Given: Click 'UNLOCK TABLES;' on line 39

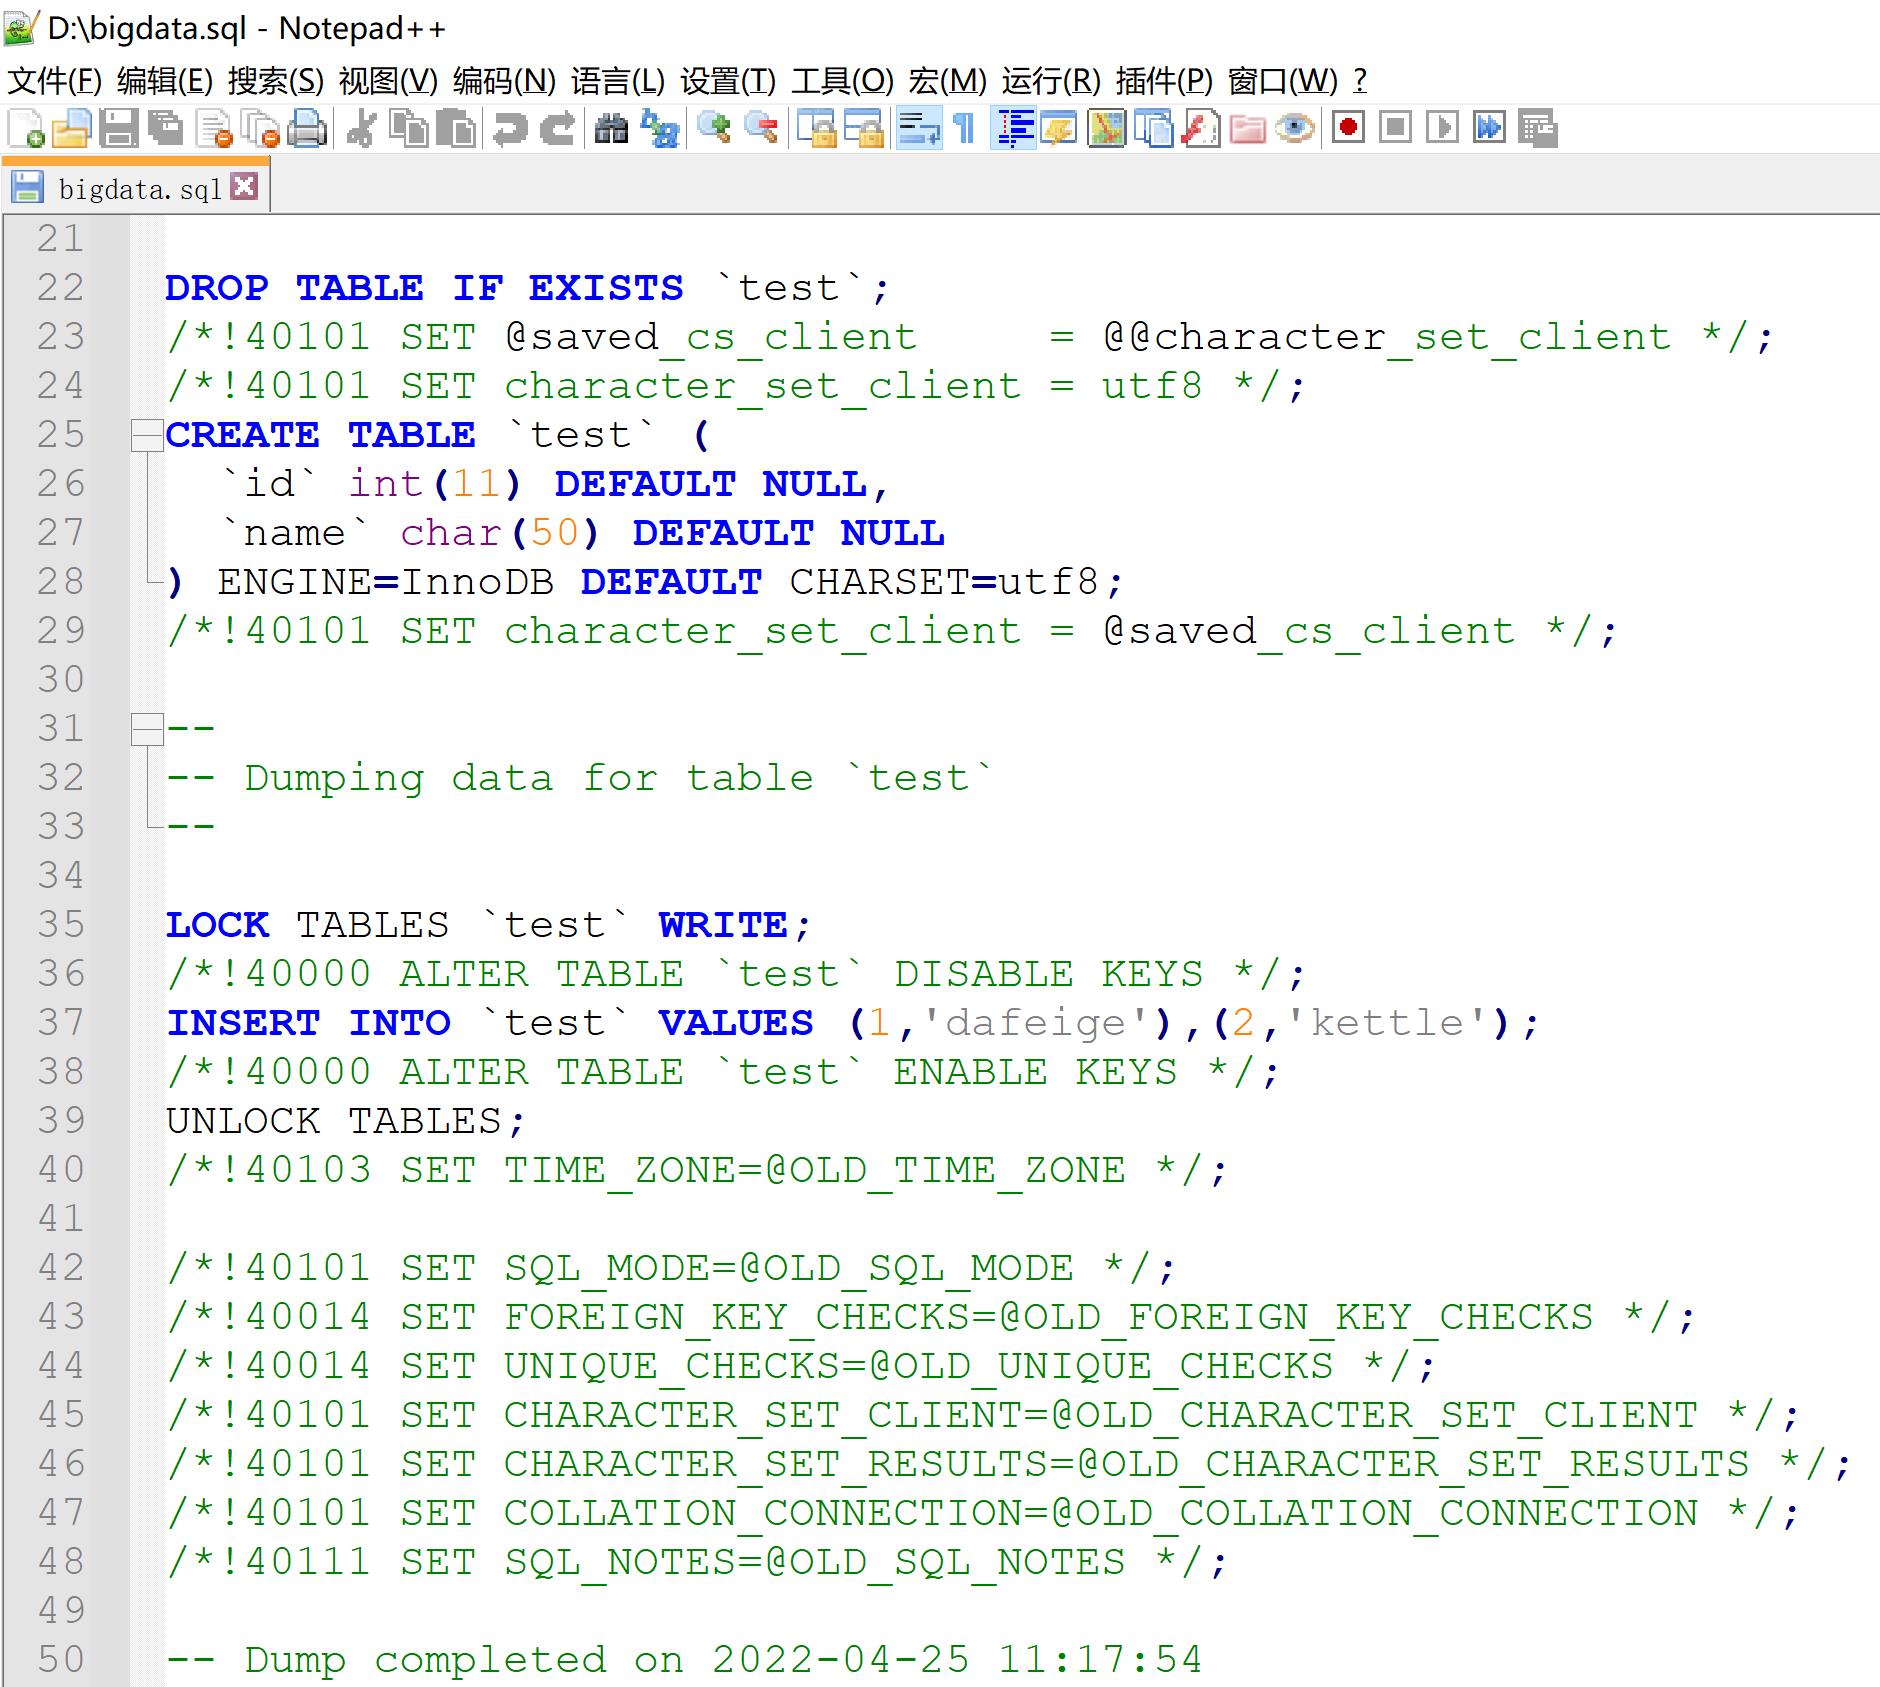Looking at the screenshot, I should (346, 1121).
